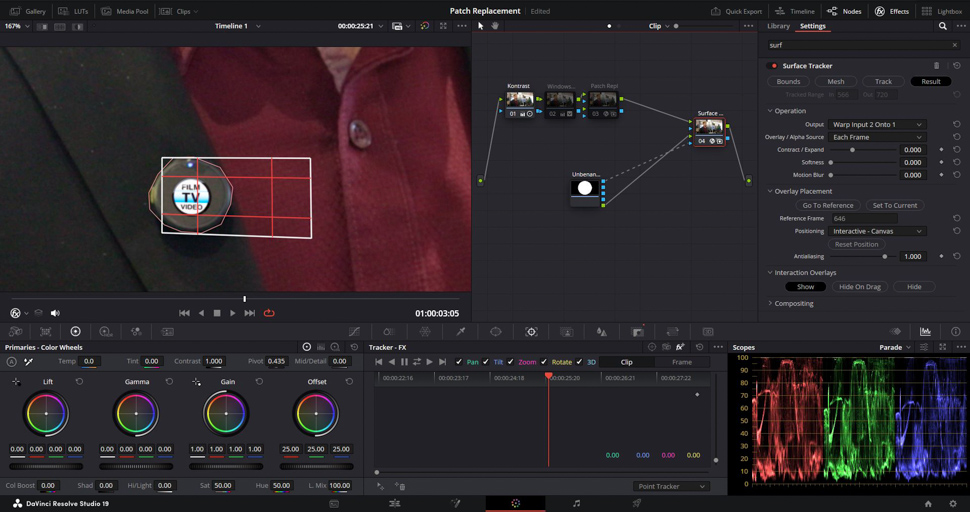Viewport: 970px width, 512px height.
Task: Toggle the Pan tracking checkbox
Action: [458, 362]
